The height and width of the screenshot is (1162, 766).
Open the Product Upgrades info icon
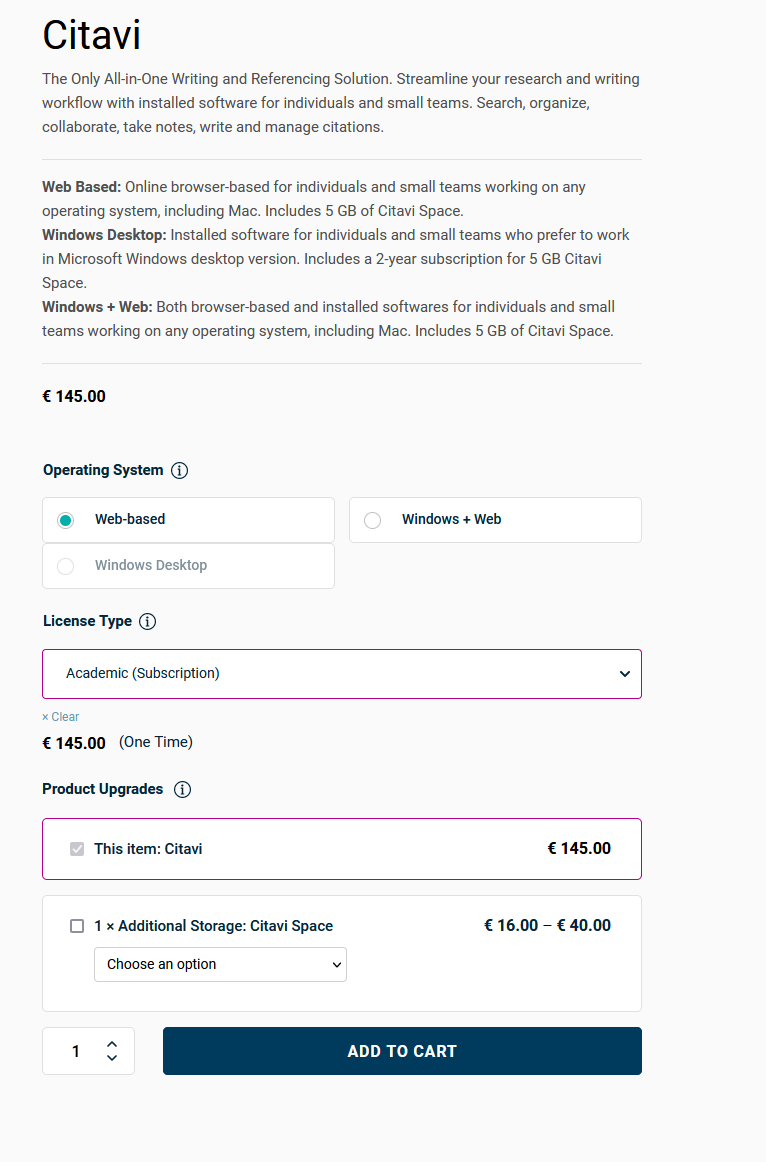(182, 789)
